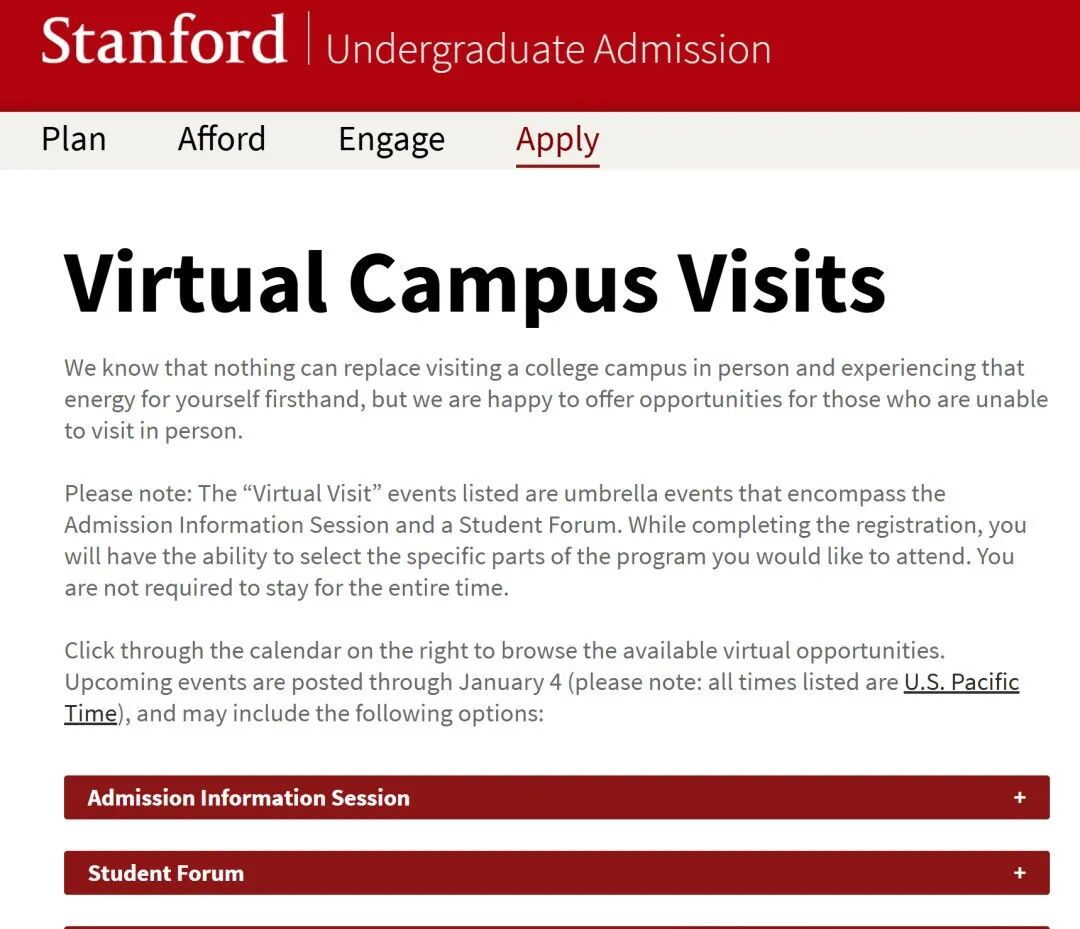Open the Engage menu
The height and width of the screenshot is (929, 1080).
391,140
